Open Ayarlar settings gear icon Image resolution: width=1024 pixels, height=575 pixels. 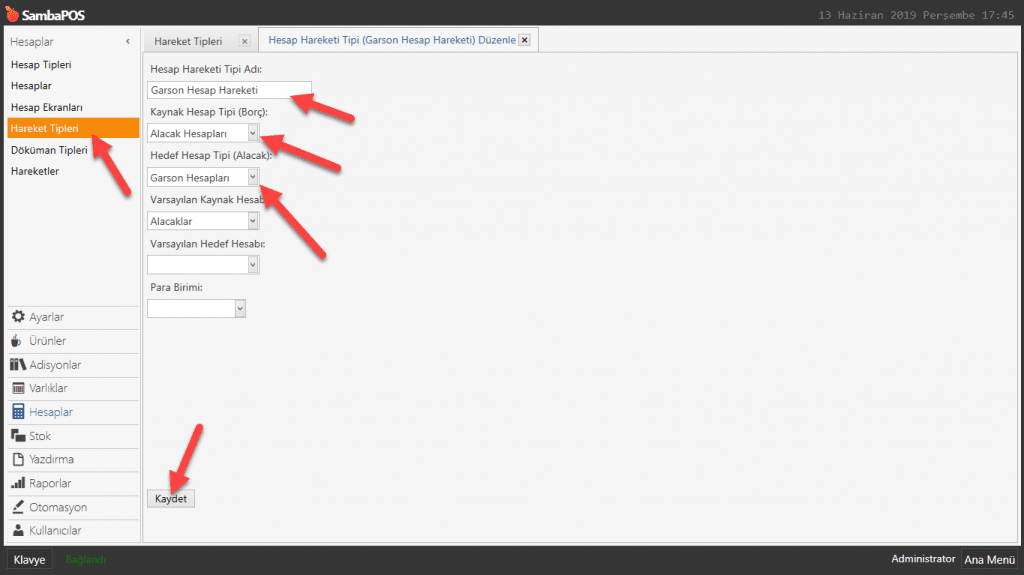[18, 317]
